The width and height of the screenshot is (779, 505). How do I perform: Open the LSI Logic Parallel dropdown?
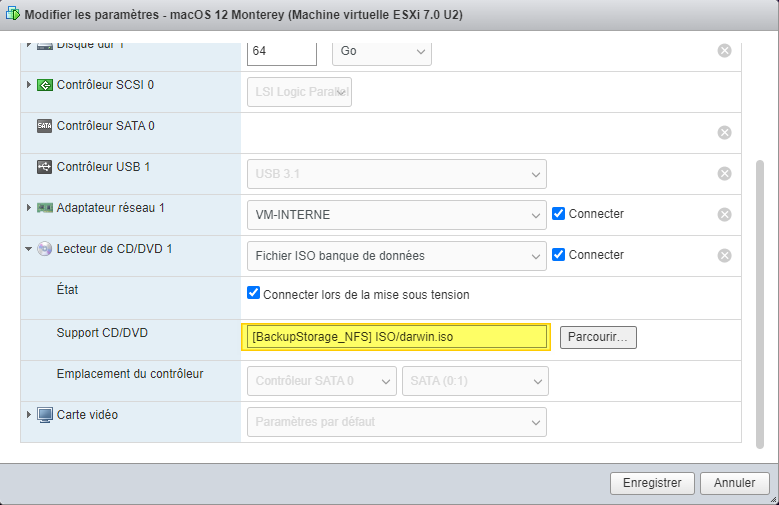coord(300,92)
